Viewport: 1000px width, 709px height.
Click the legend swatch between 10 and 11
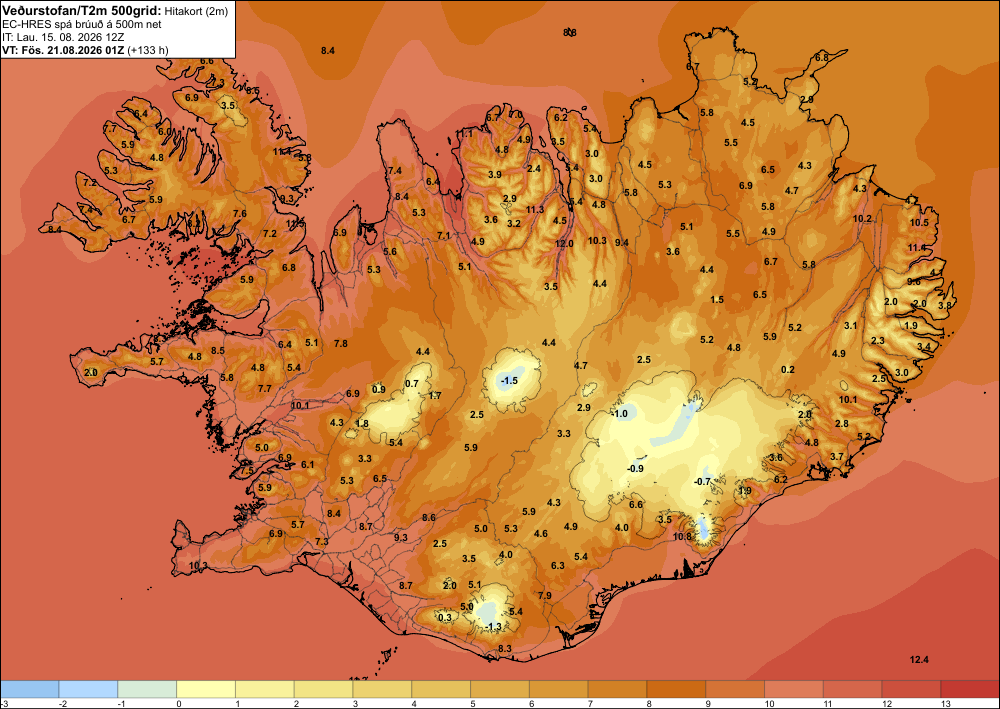[x=794, y=690]
